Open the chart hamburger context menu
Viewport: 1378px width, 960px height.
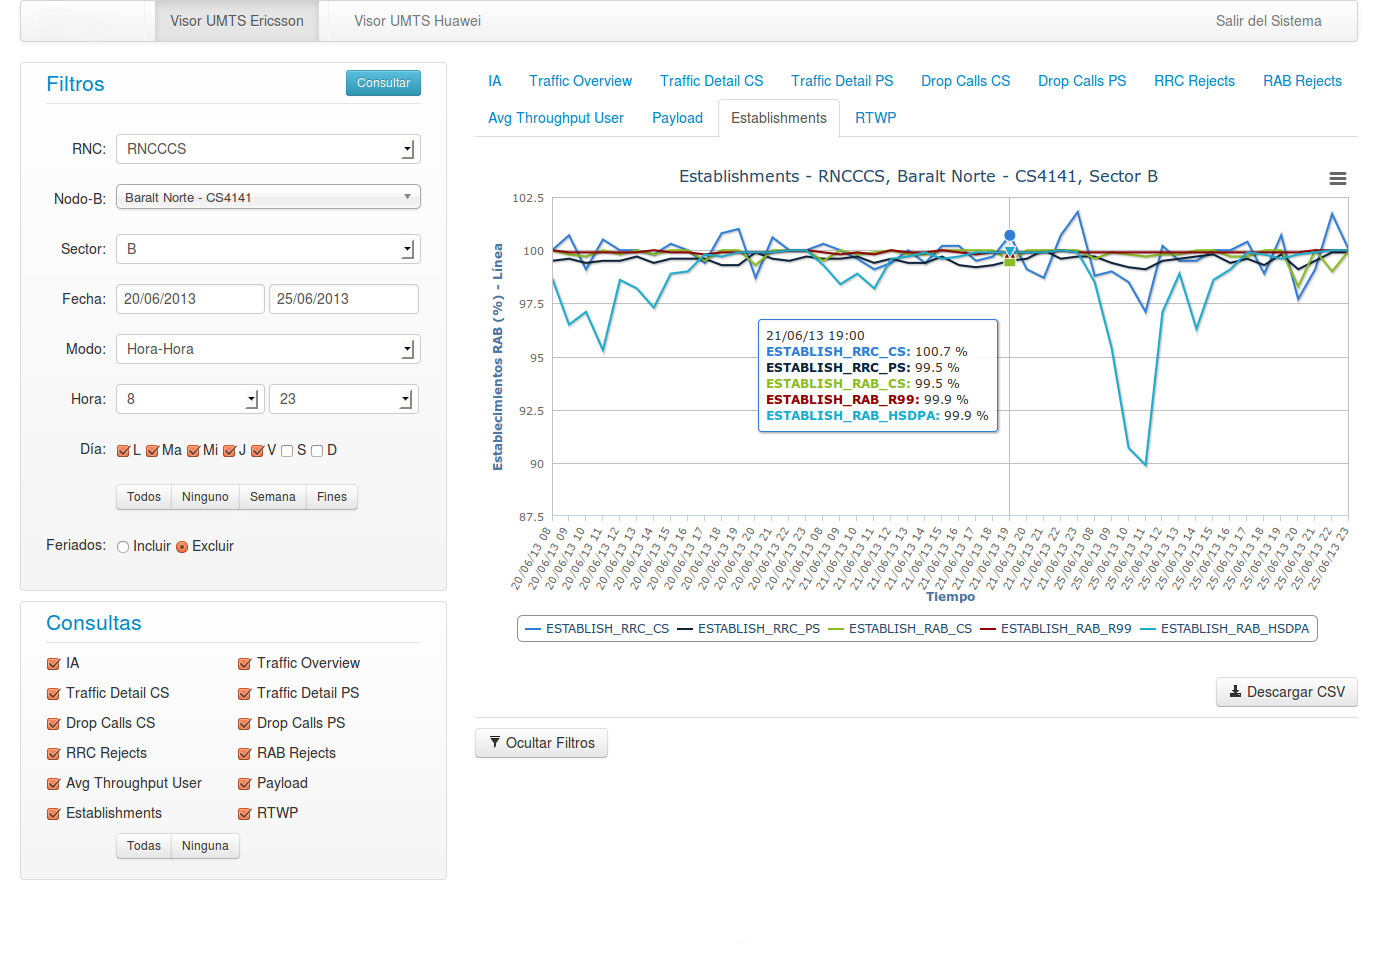point(1337,178)
